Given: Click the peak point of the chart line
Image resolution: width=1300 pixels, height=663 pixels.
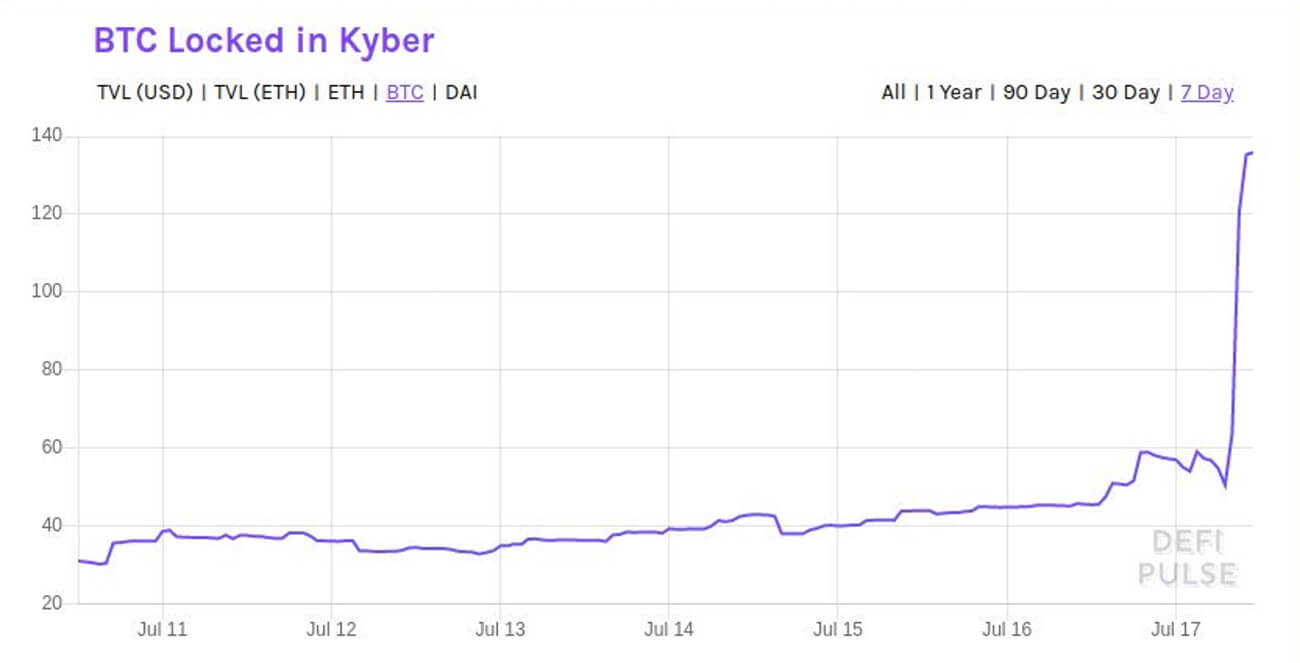Looking at the screenshot, I should click(x=1250, y=153).
